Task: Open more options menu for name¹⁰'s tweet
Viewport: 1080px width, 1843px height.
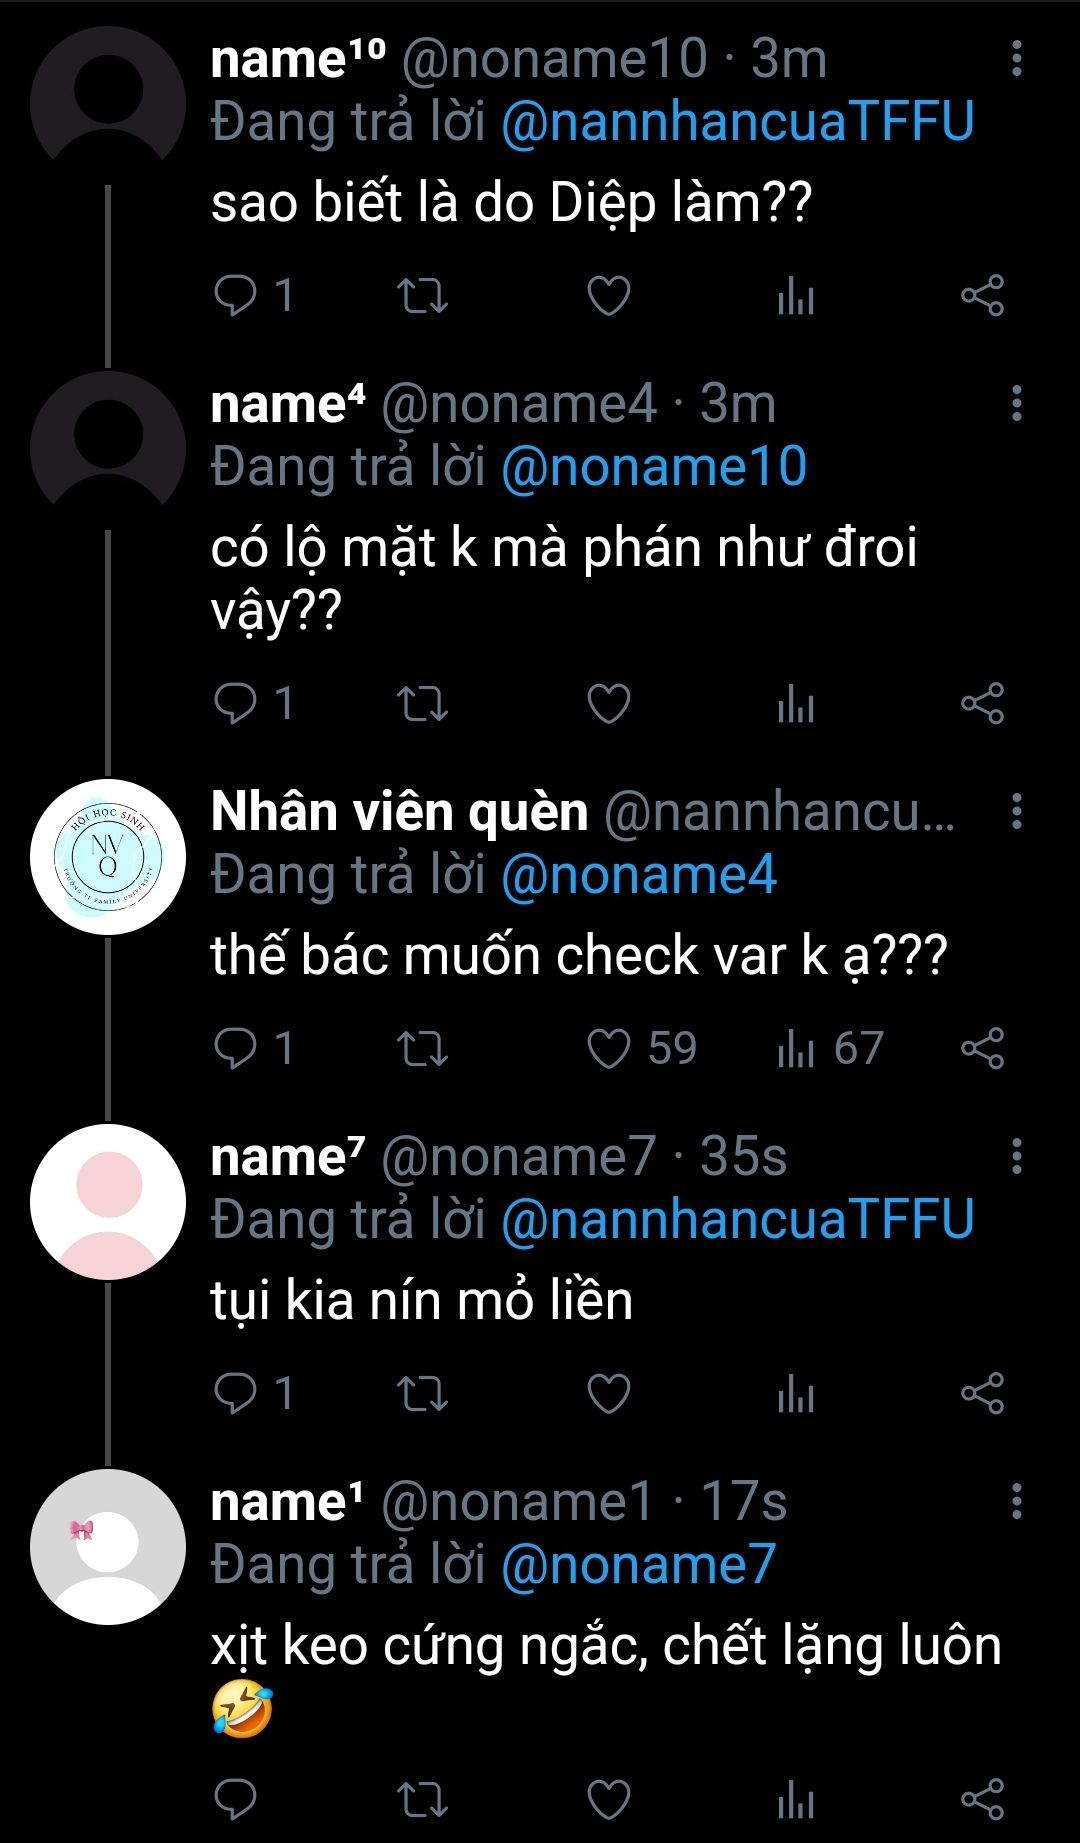Action: point(1016,59)
